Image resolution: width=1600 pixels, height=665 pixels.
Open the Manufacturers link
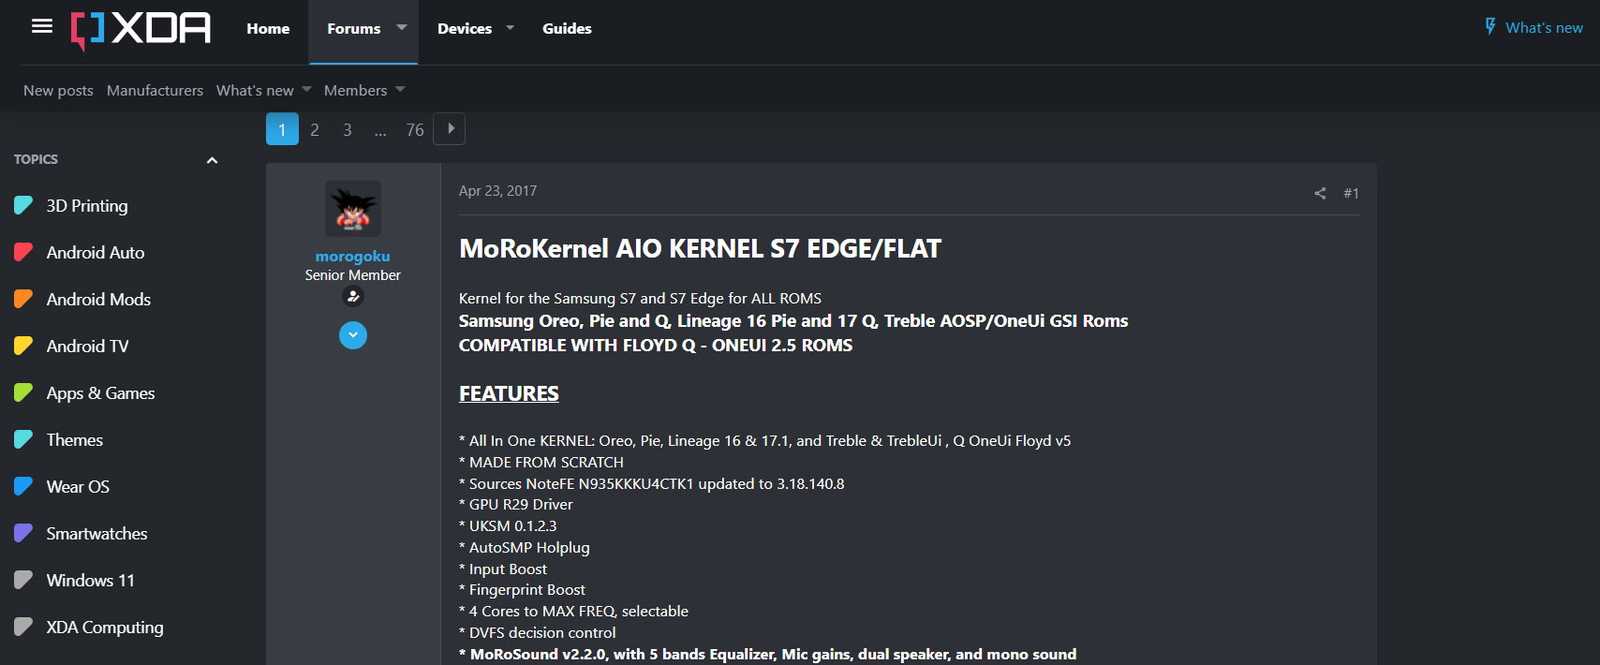(x=155, y=90)
